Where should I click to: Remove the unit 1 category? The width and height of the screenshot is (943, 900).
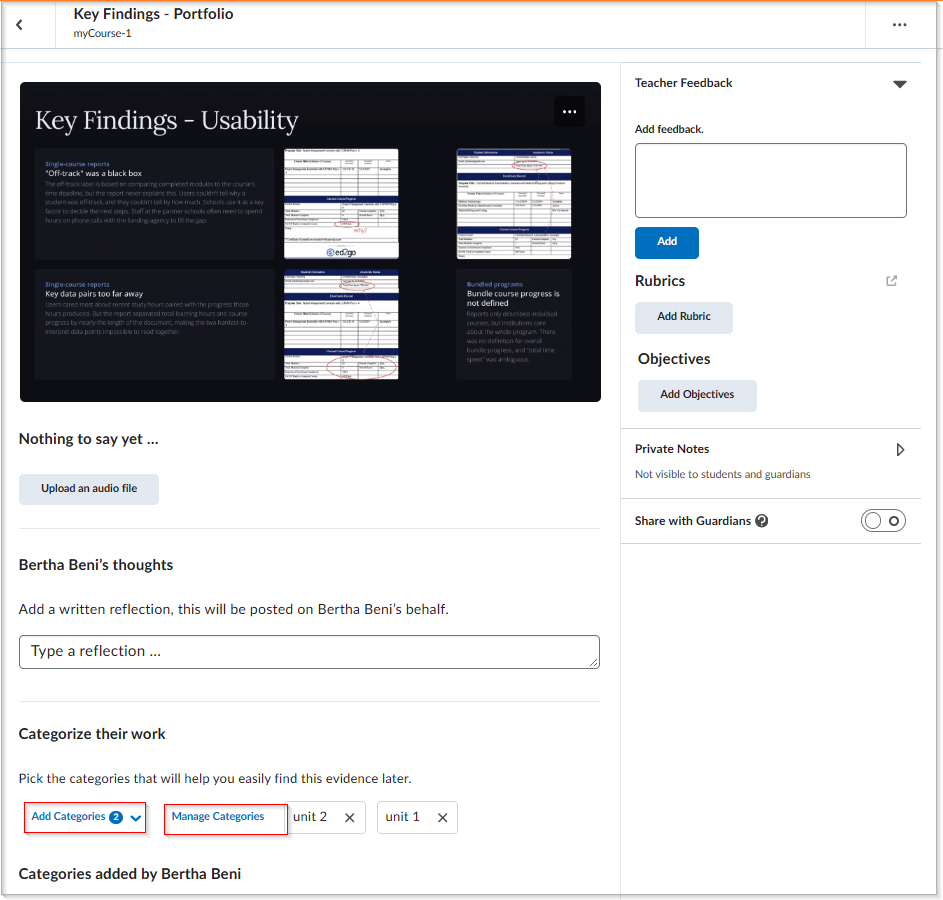(x=442, y=818)
